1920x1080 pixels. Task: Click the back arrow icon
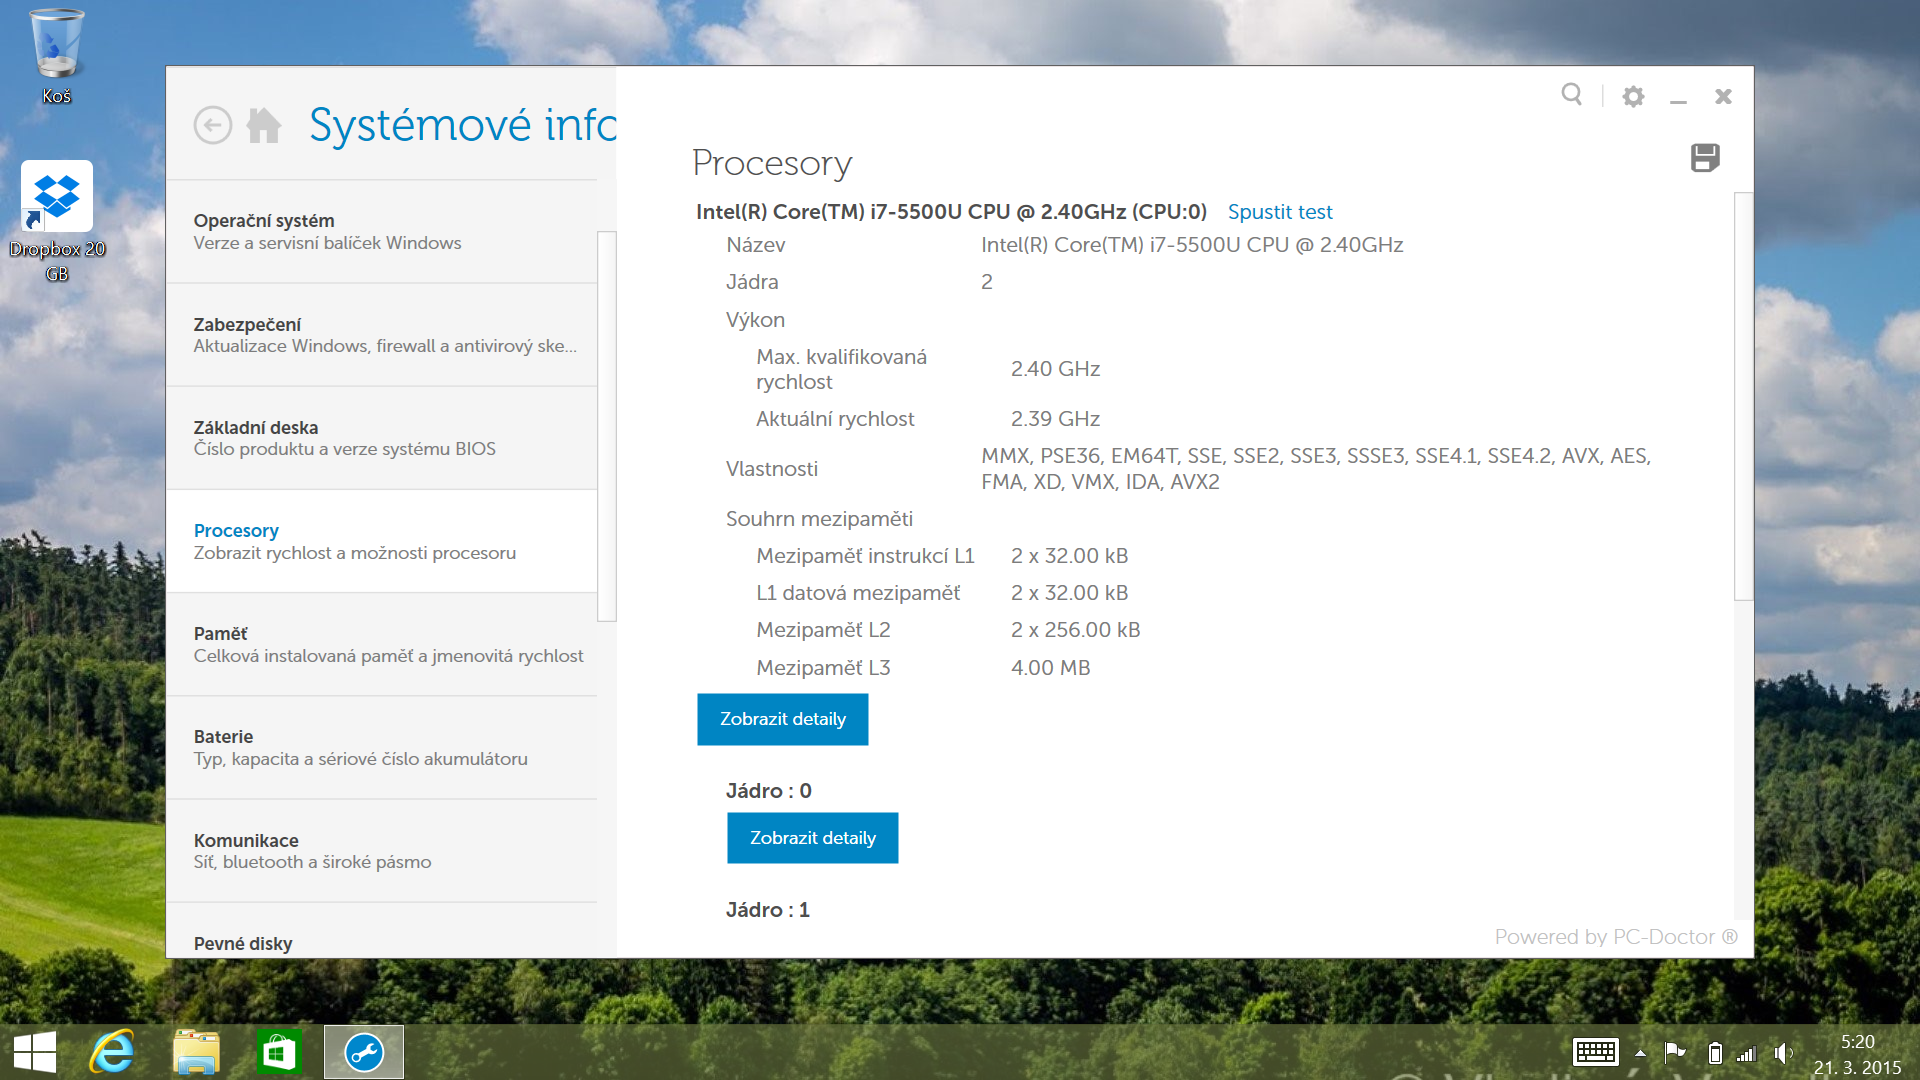(212, 126)
